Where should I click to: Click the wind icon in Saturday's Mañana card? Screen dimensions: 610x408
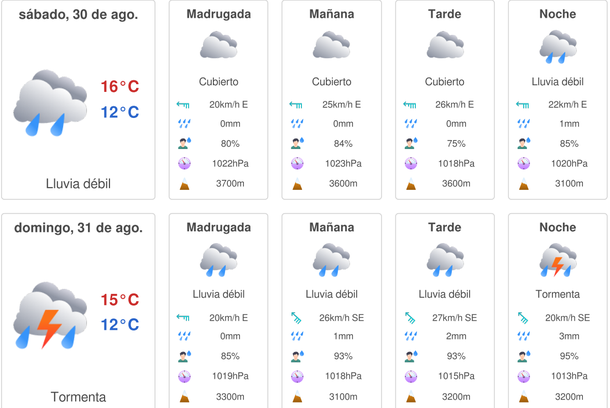tap(297, 104)
